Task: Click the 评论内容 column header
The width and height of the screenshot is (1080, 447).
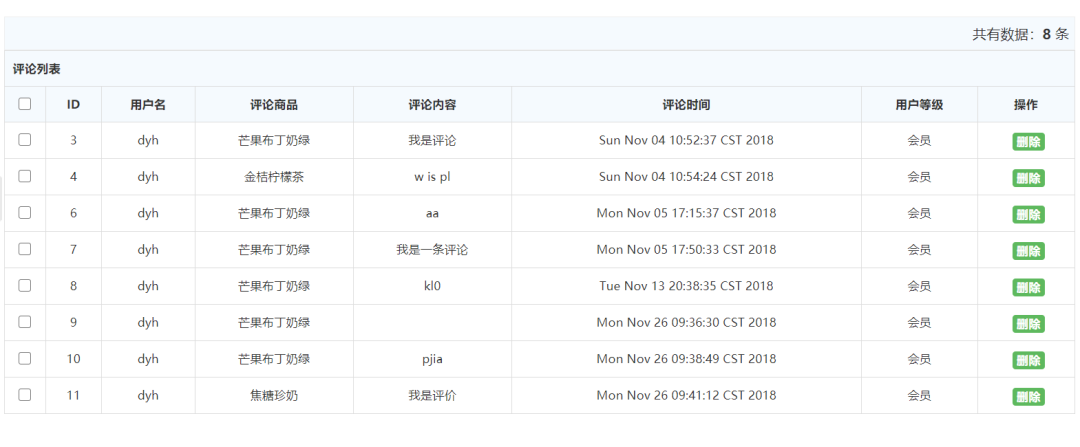Action: [x=433, y=105]
